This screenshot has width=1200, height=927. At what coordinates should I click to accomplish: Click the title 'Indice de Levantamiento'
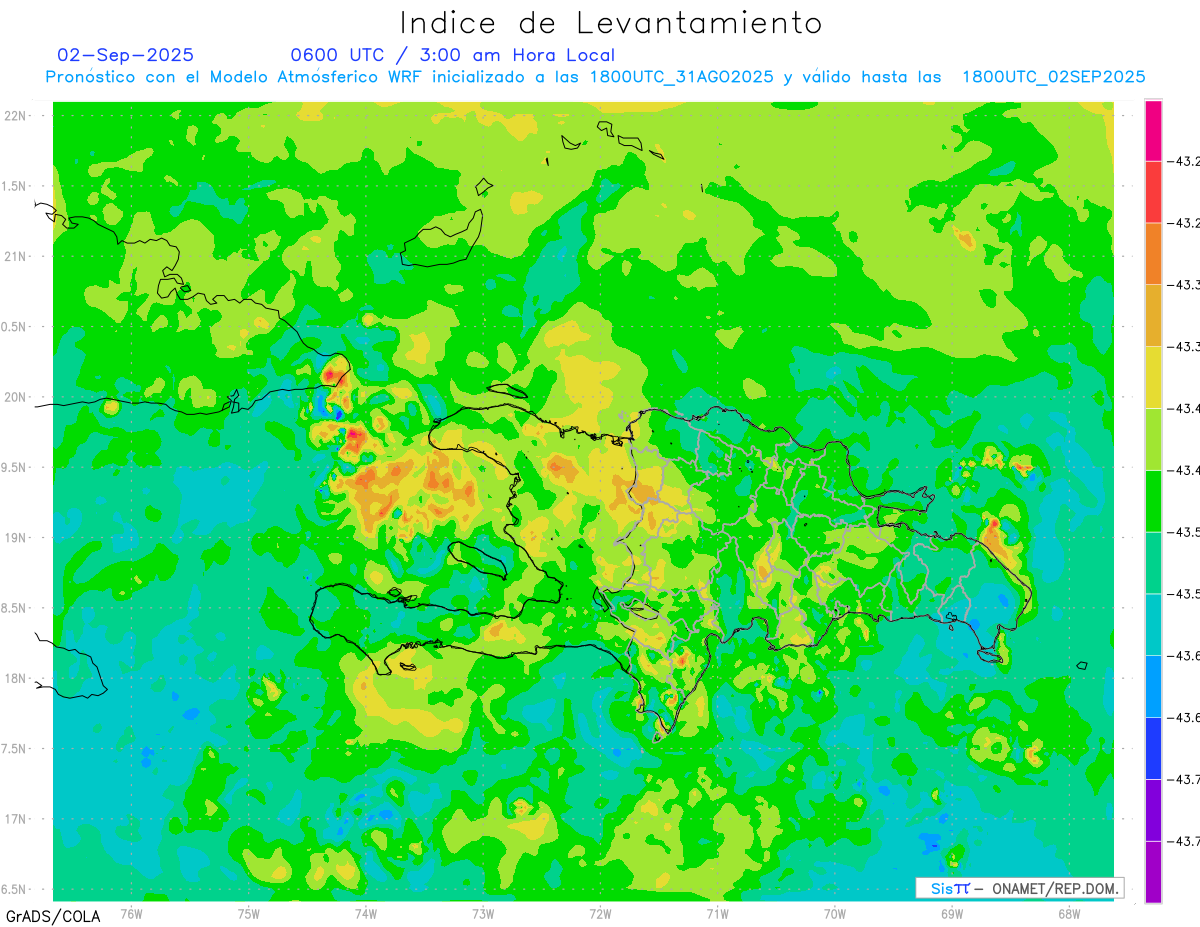tap(611, 23)
